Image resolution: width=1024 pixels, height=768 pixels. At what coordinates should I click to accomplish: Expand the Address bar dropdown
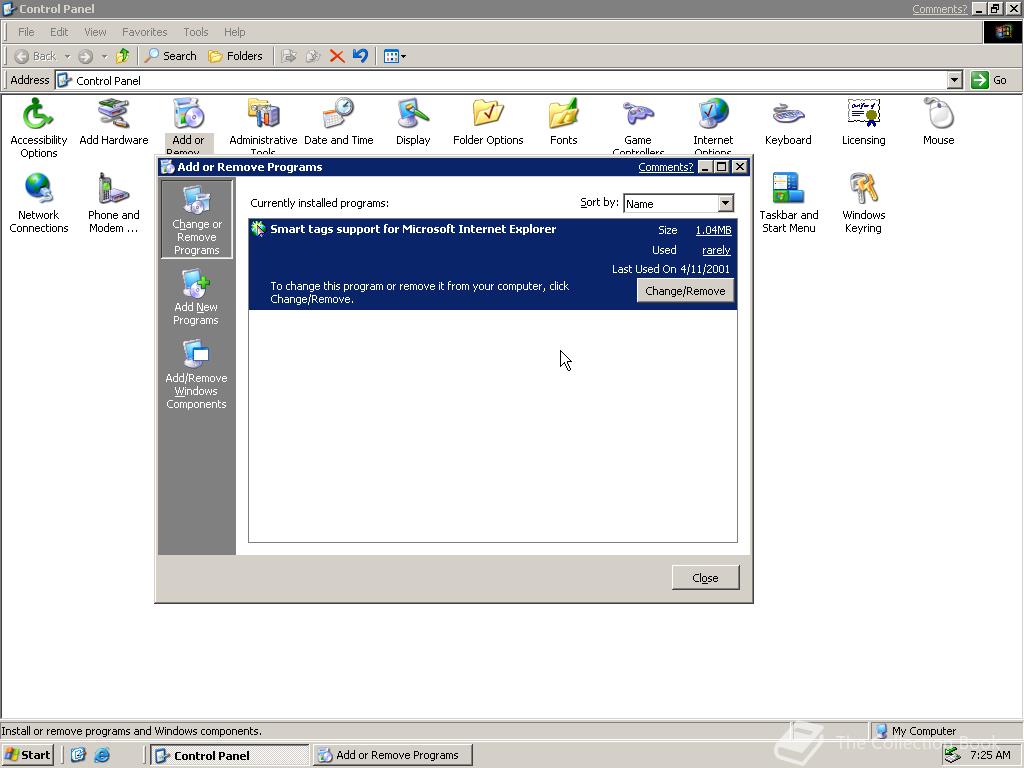click(955, 80)
